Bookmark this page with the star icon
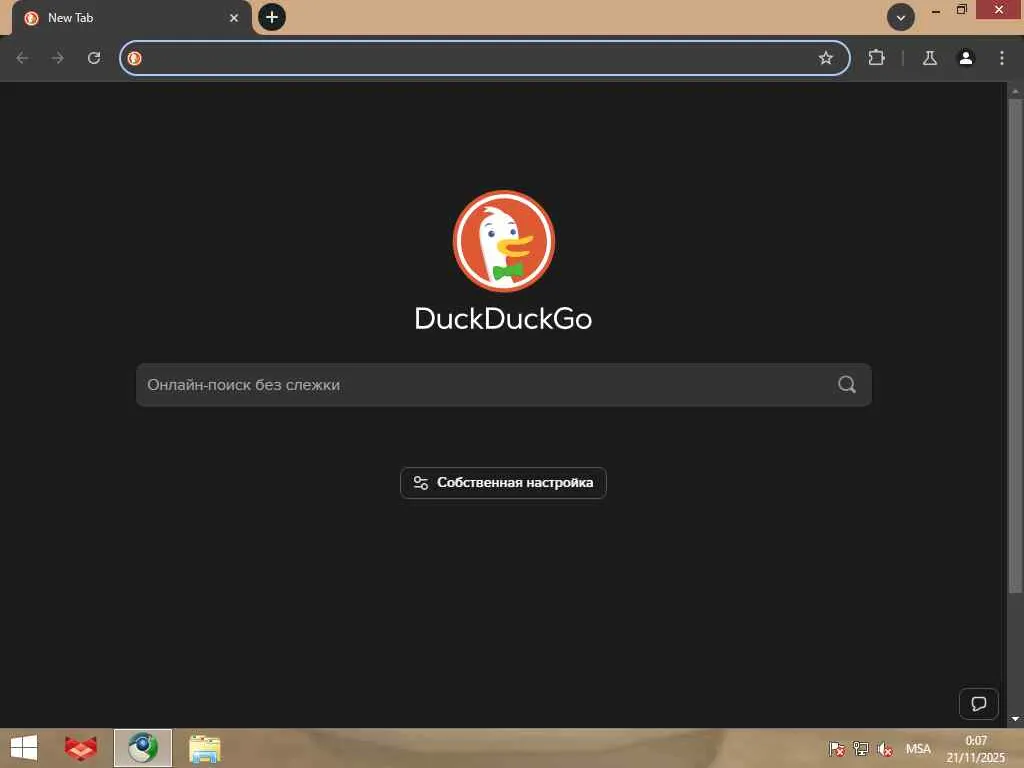The image size is (1024, 768). click(x=825, y=58)
